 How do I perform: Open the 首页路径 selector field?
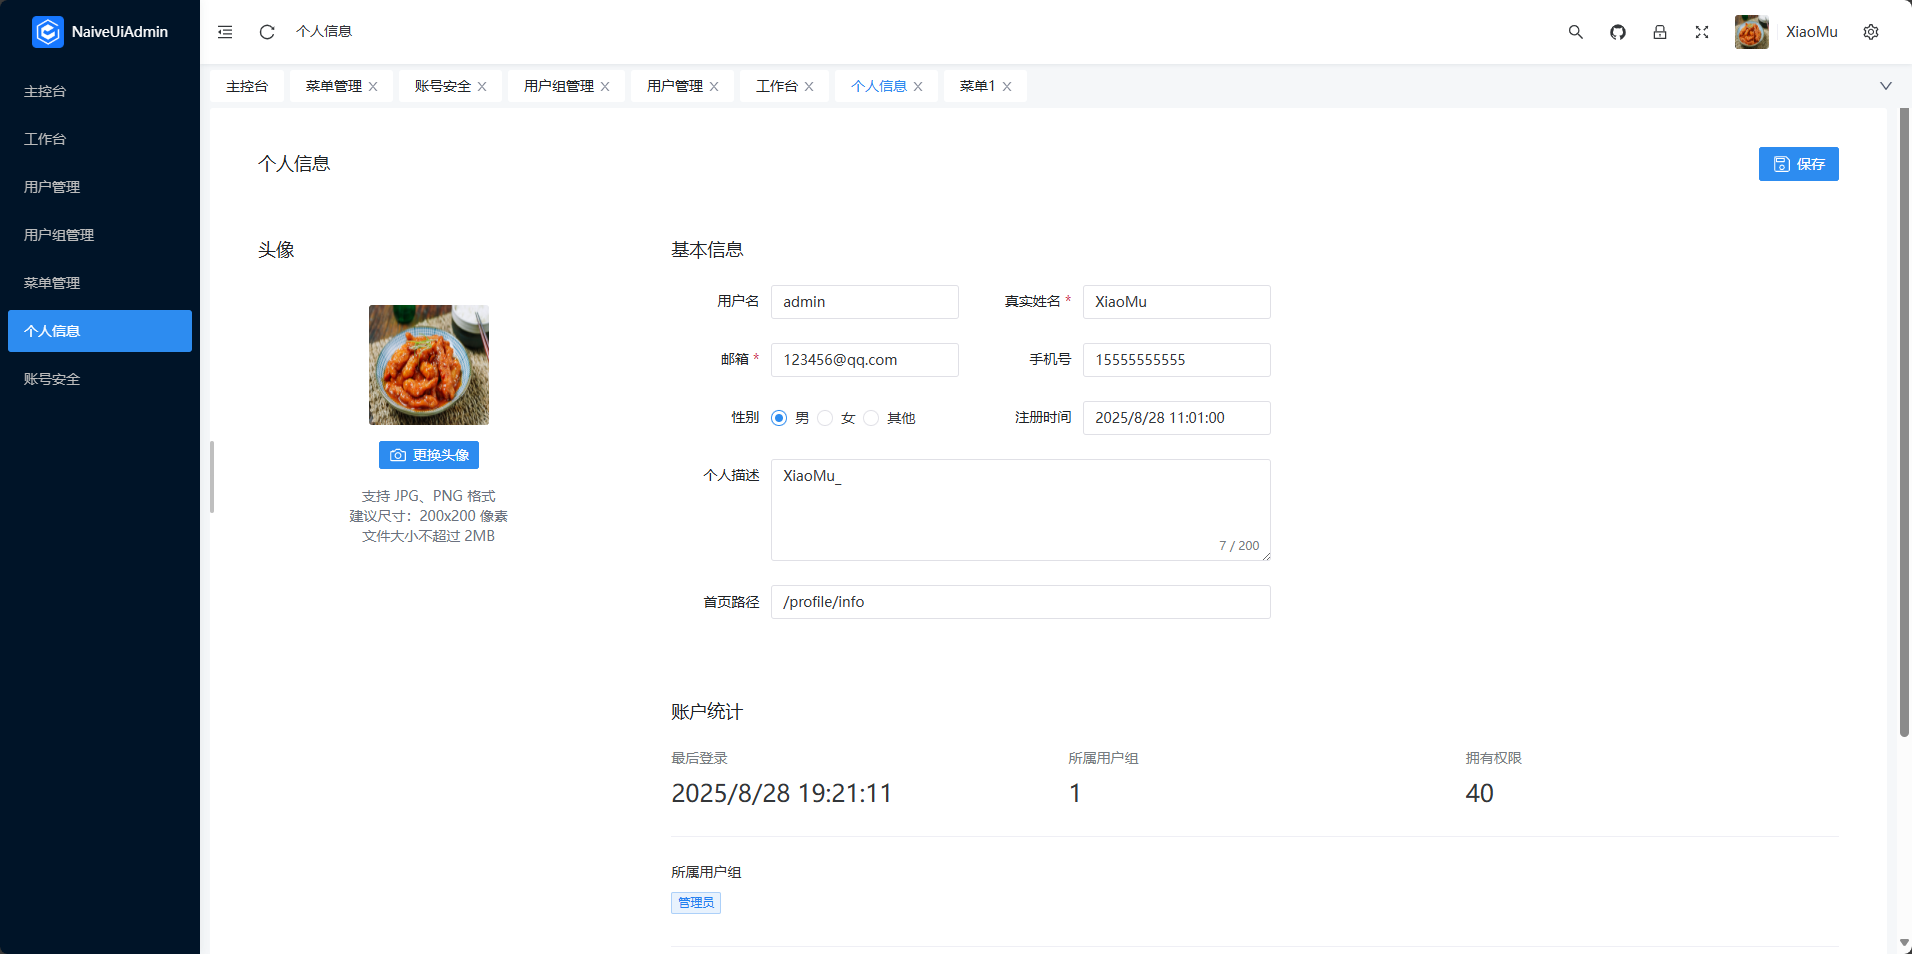(1020, 601)
